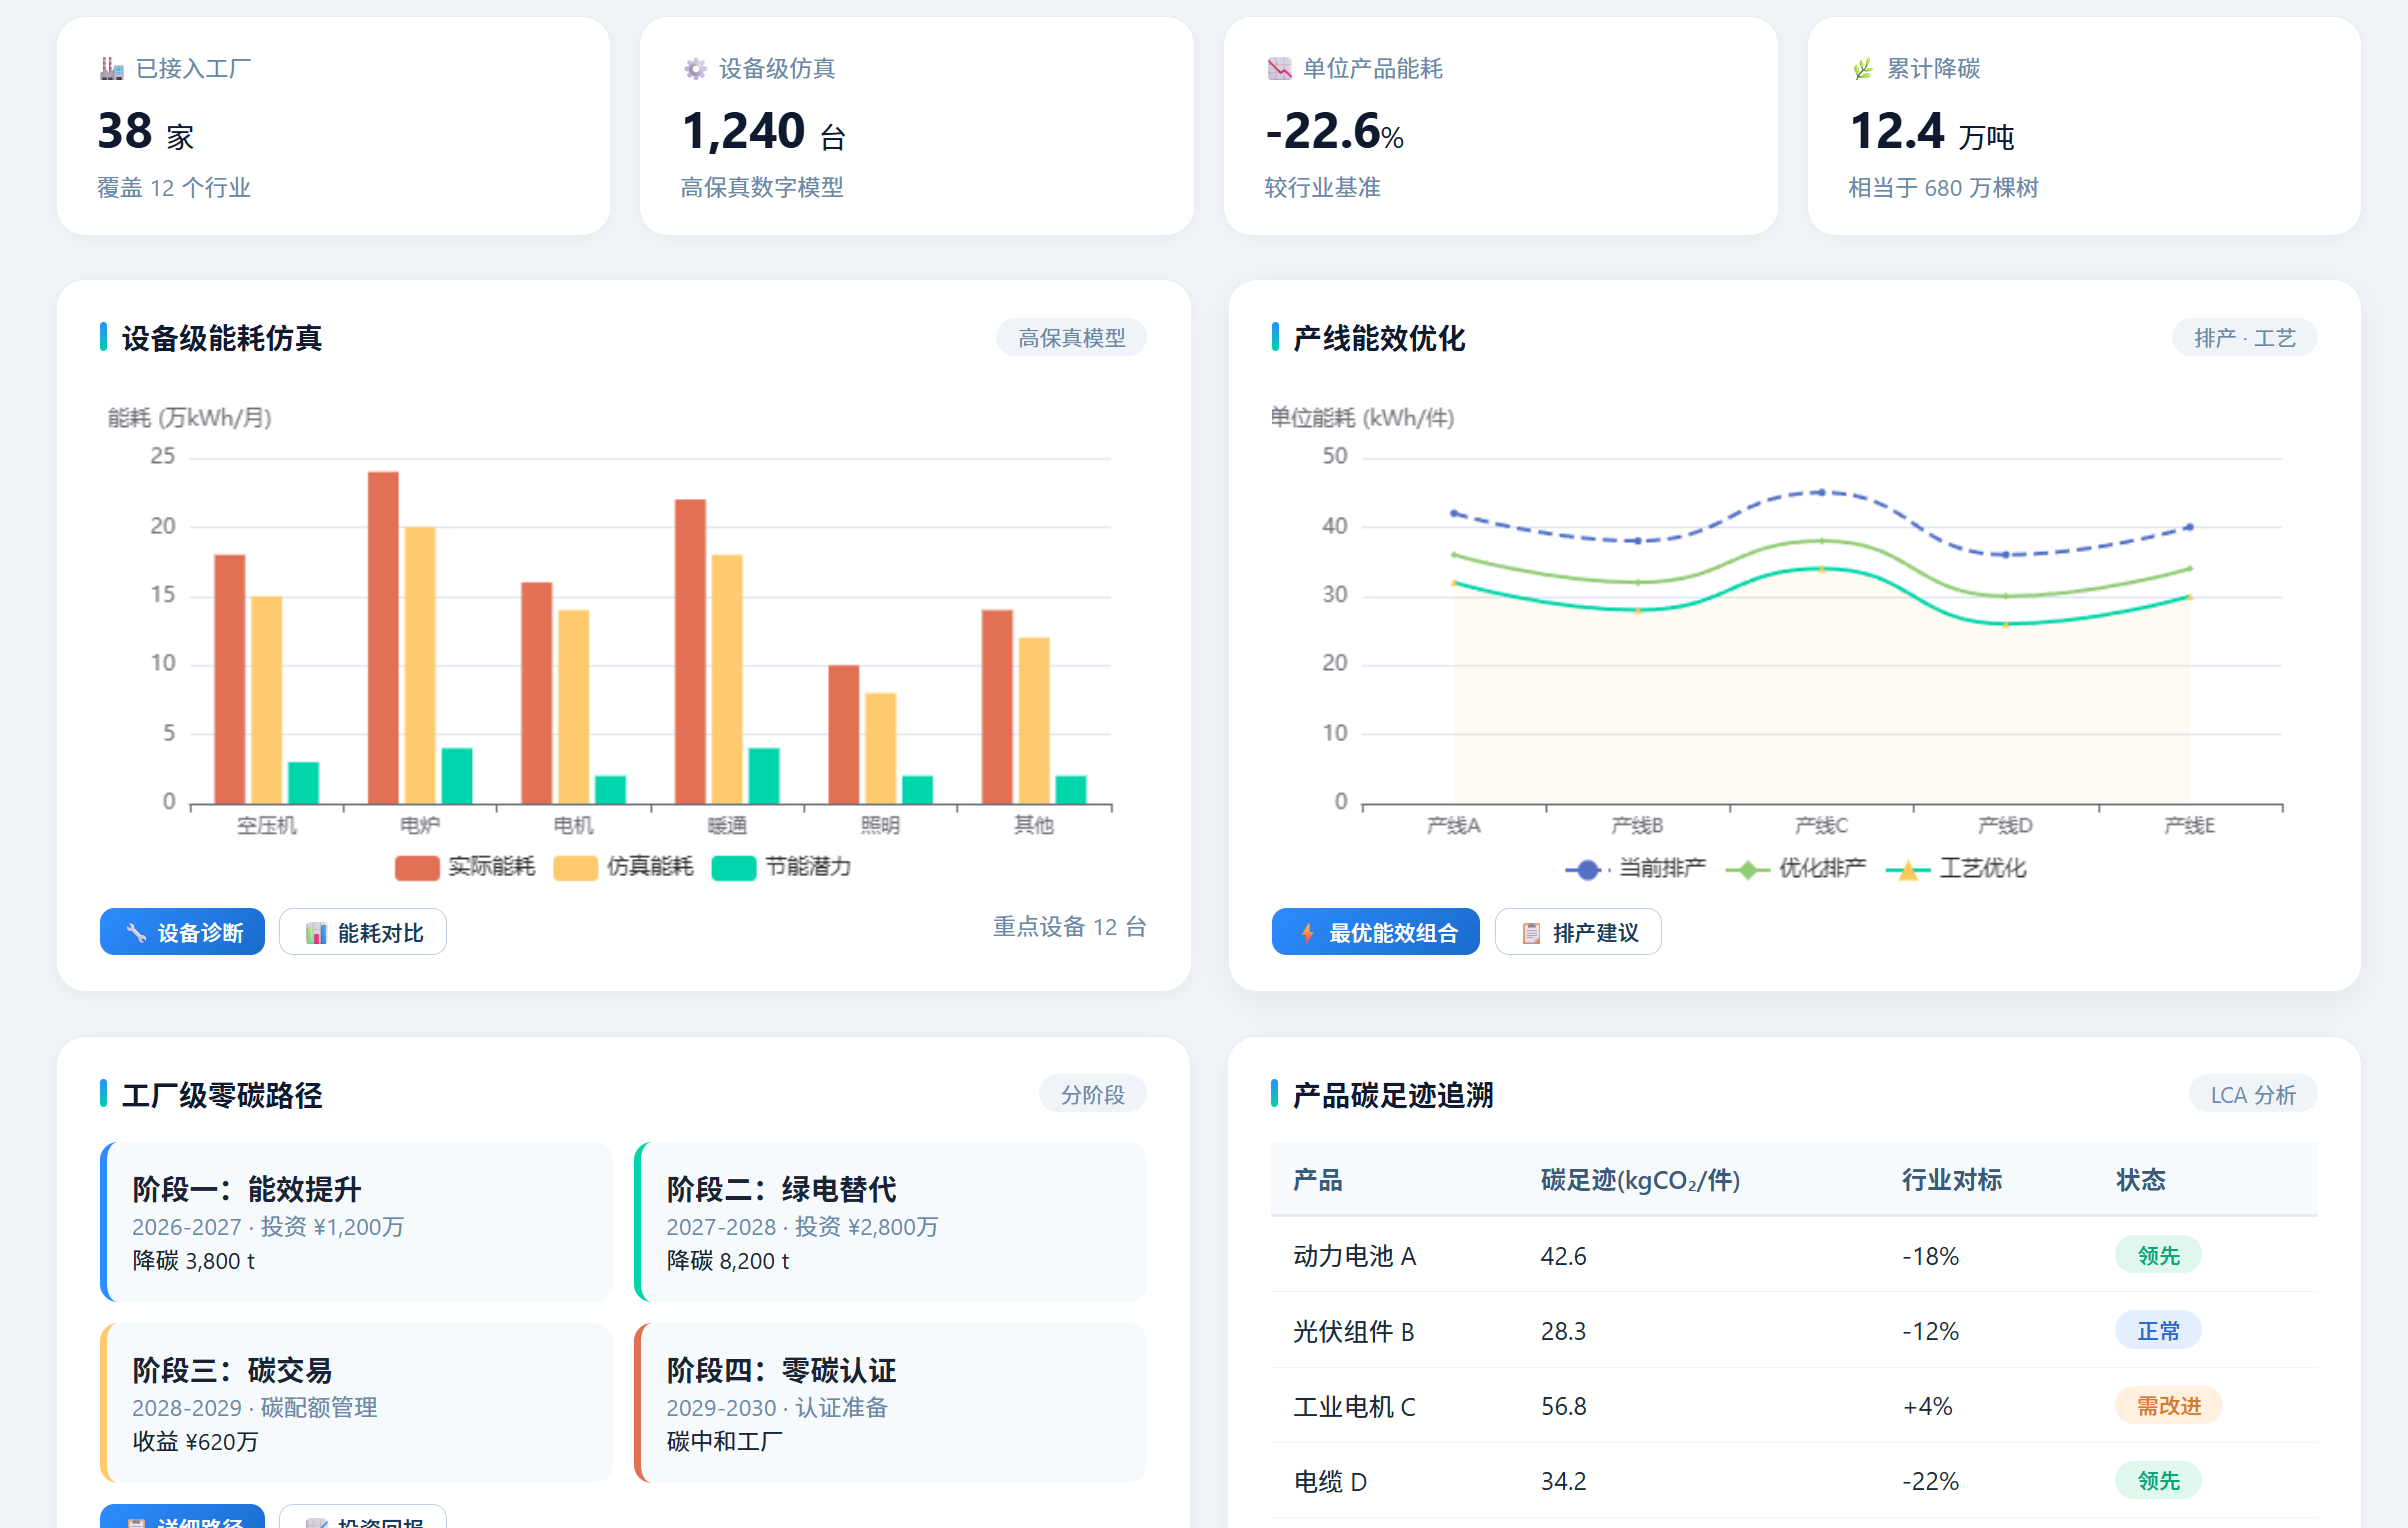
Task: Toggle 当前排产 line in chart legend
Action: [1635, 869]
